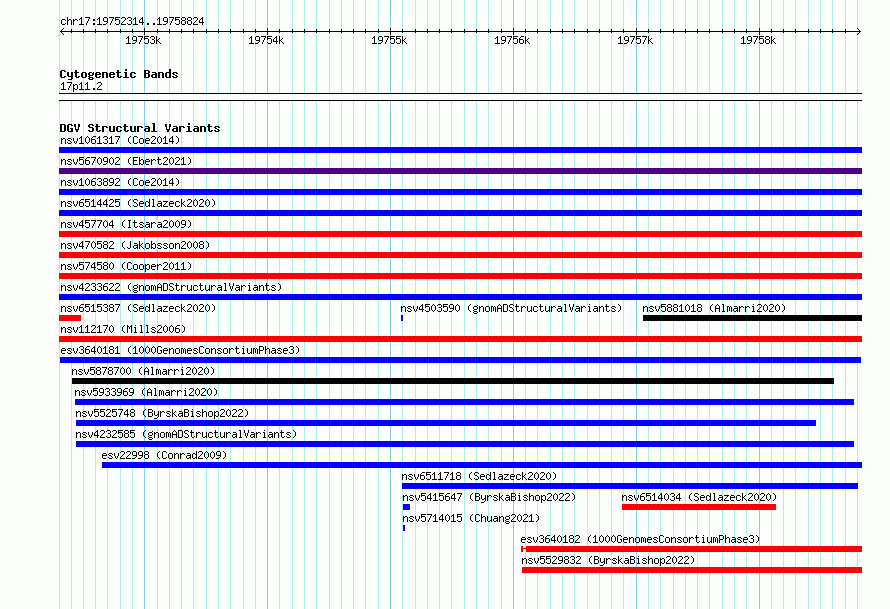Click the 19753k ruler tick label
The height and width of the screenshot is (609, 890).
coord(143,40)
